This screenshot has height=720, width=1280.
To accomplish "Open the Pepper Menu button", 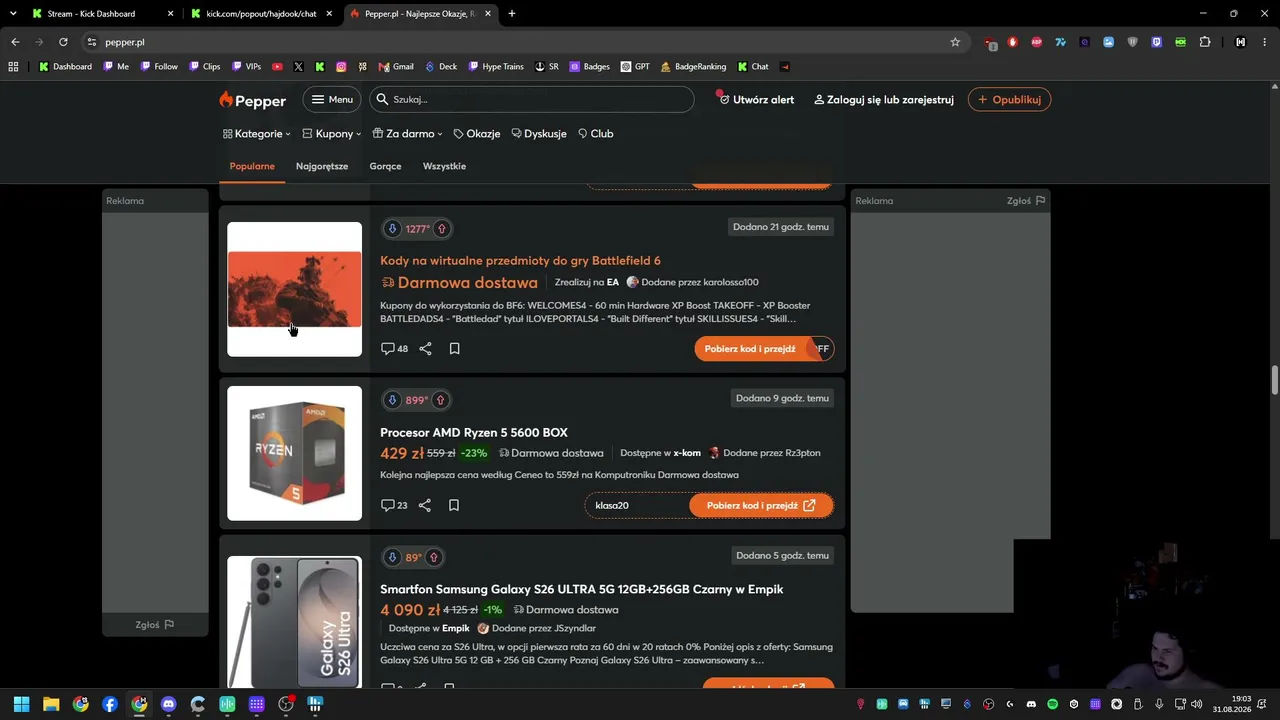I will (x=332, y=100).
